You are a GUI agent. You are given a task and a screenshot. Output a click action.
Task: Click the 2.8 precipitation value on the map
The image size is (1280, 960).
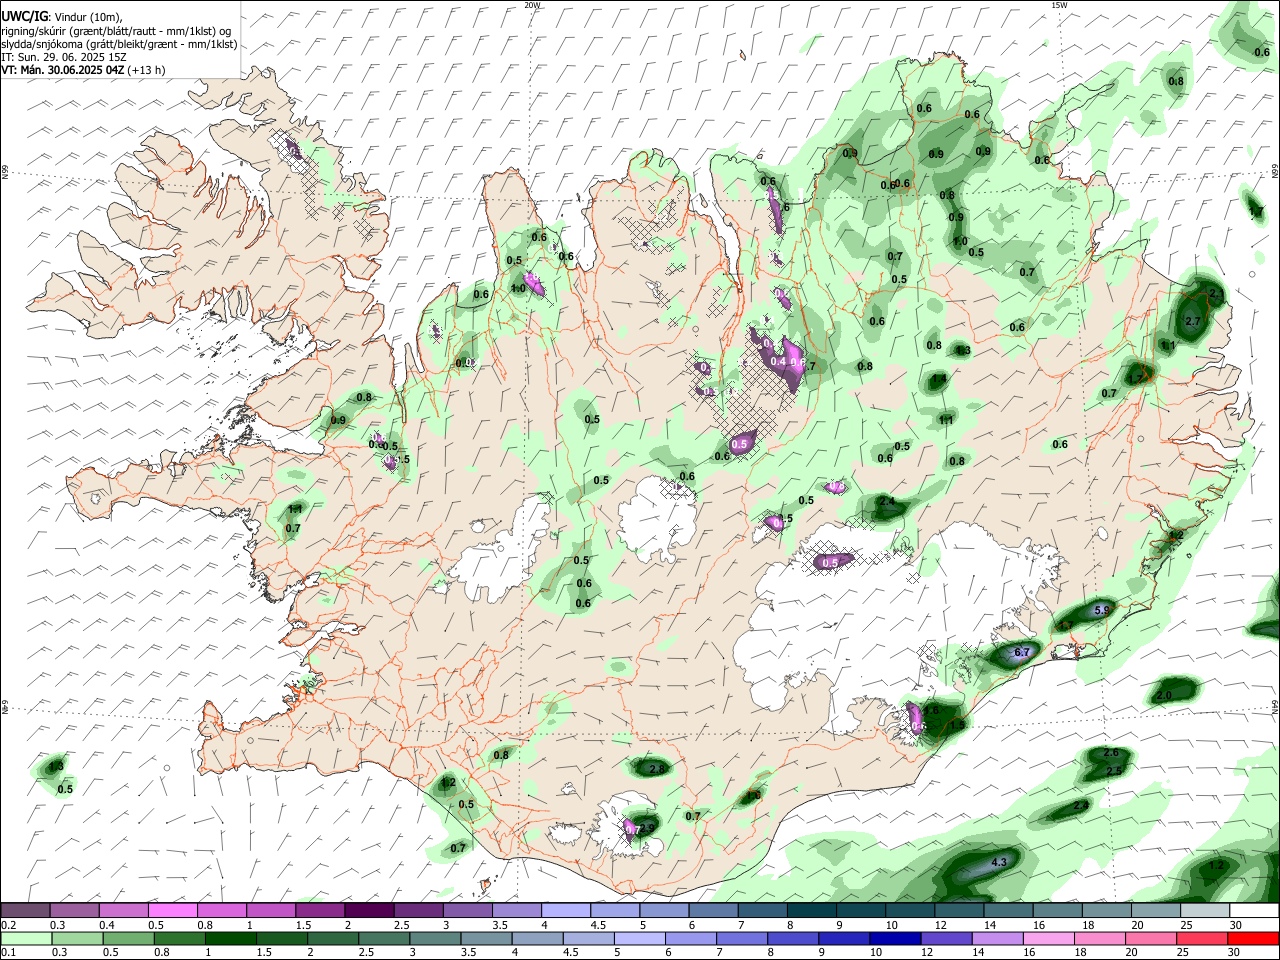point(657,769)
